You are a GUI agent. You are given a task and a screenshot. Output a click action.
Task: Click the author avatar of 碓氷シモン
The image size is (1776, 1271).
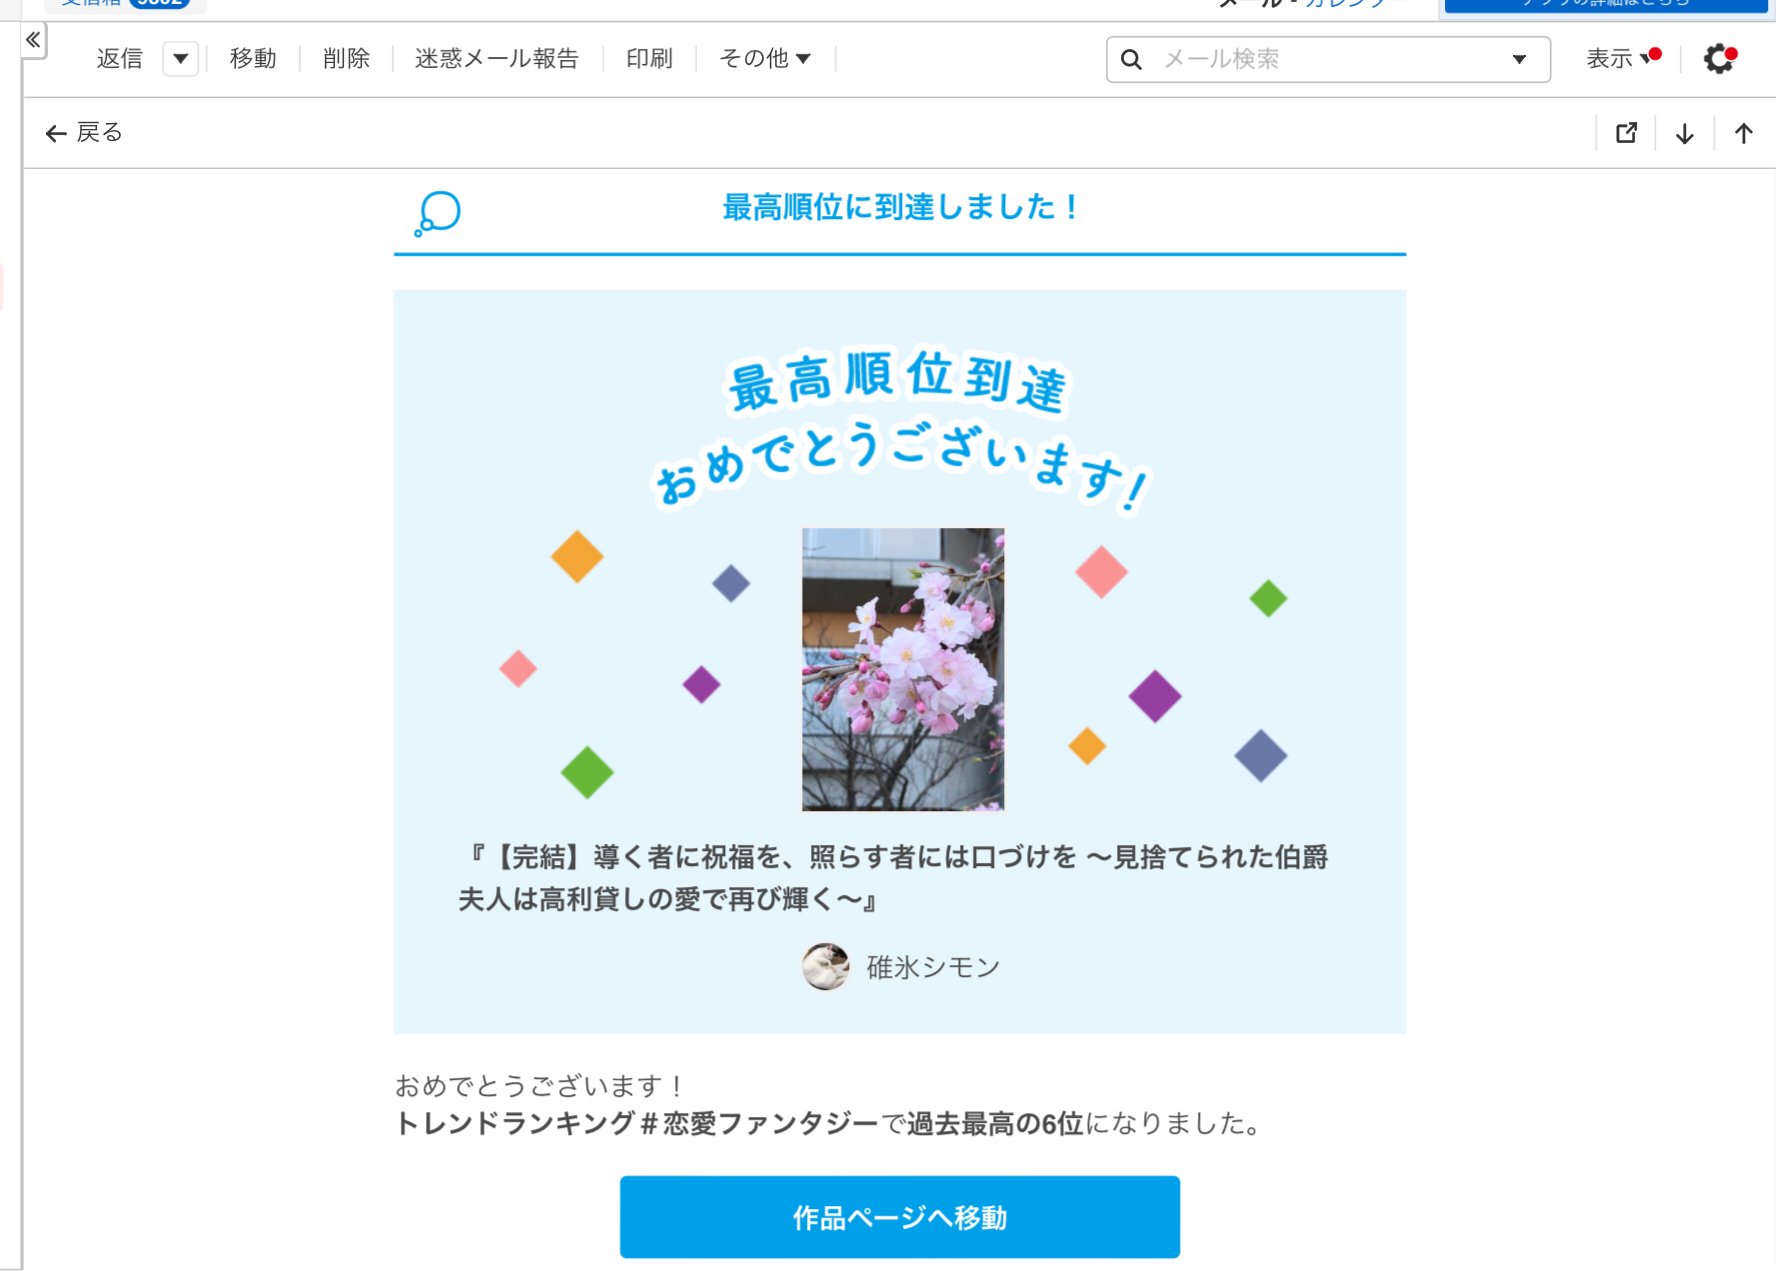click(x=826, y=966)
